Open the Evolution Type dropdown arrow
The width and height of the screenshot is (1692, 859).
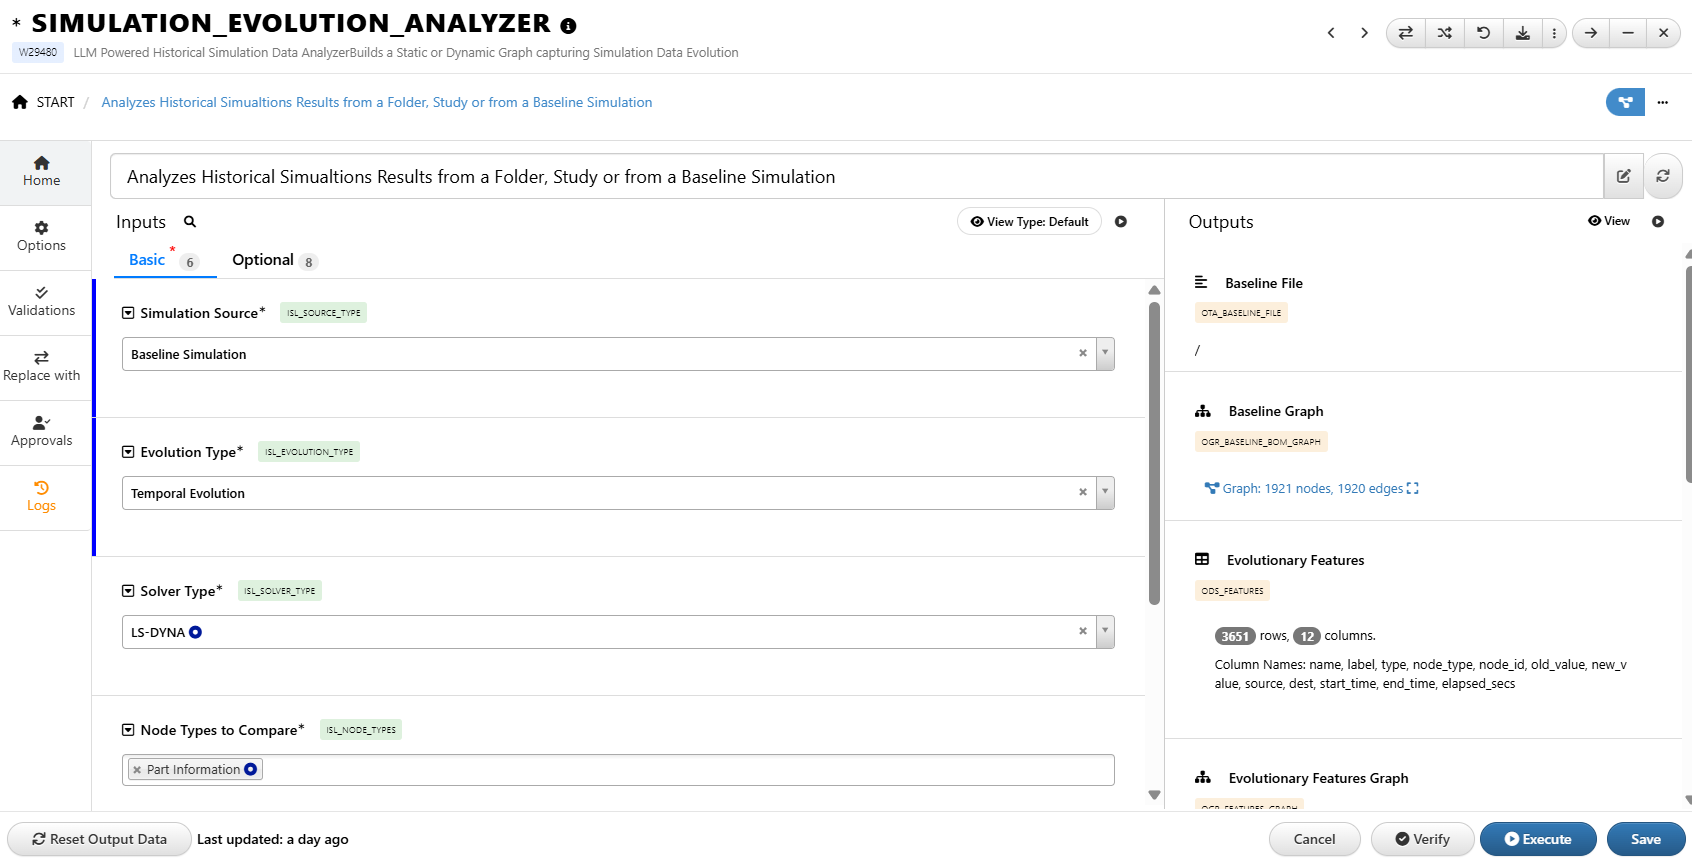(x=1105, y=493)
